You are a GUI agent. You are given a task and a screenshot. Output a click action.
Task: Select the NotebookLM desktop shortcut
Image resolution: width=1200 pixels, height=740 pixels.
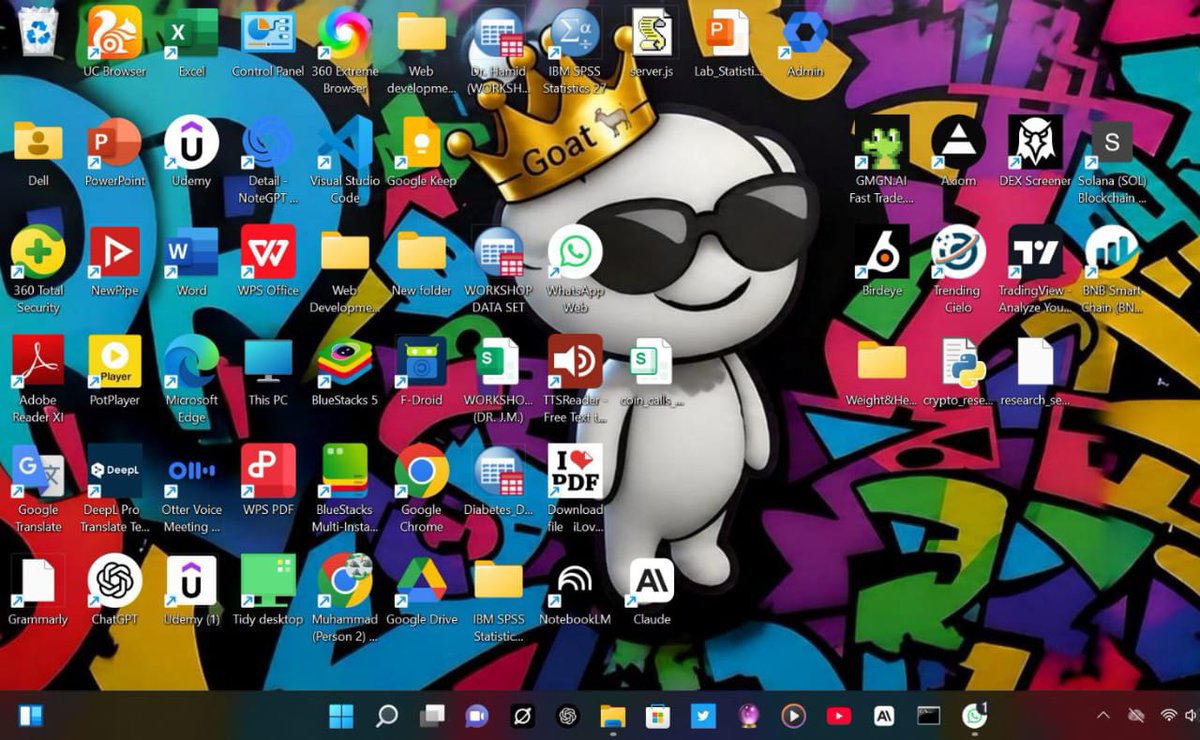coord(575,580)
